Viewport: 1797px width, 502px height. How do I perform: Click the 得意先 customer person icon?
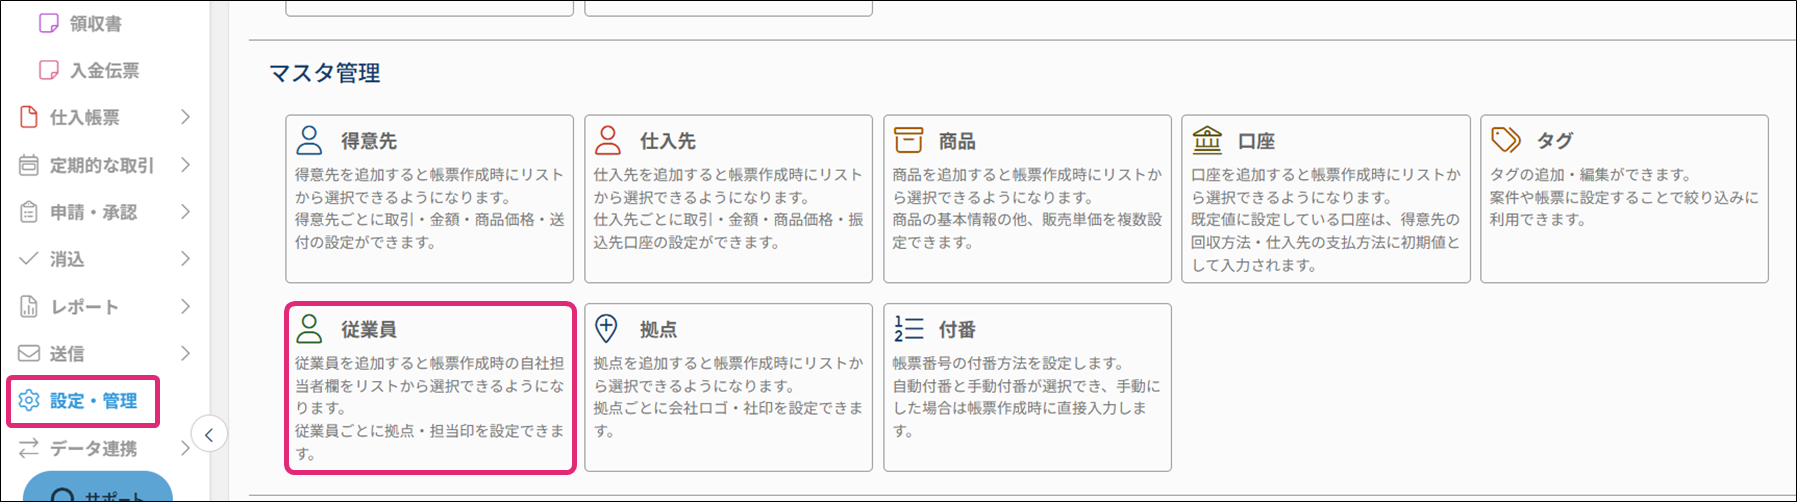click(x=310, y=140)
